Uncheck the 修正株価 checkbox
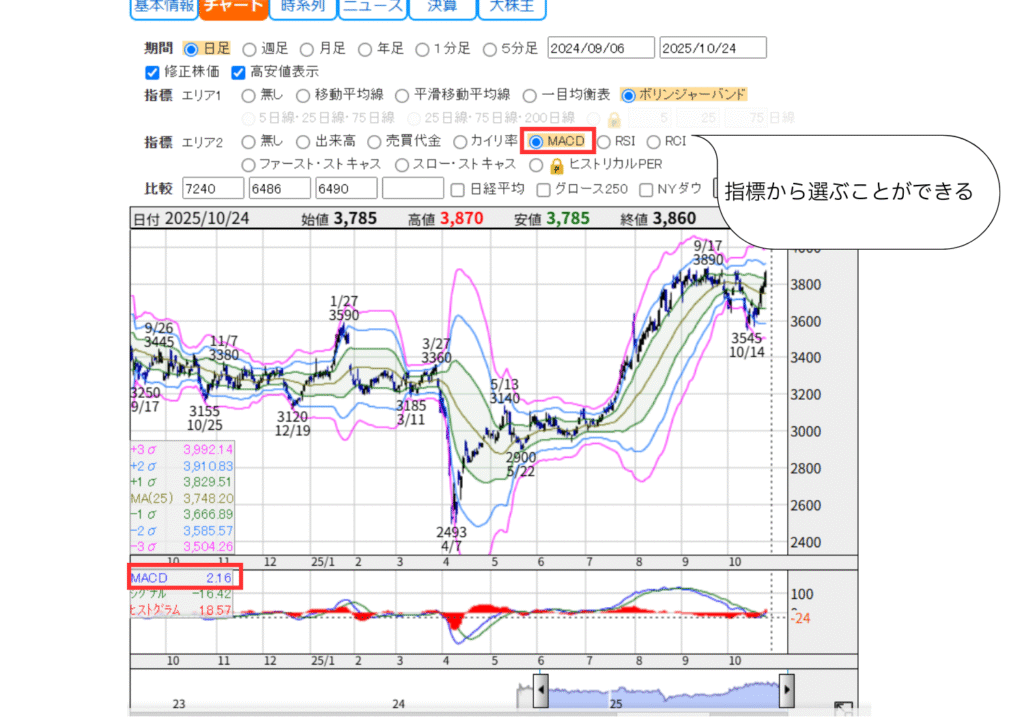This screenshot has height=717, width=1024. coord(152,72)
